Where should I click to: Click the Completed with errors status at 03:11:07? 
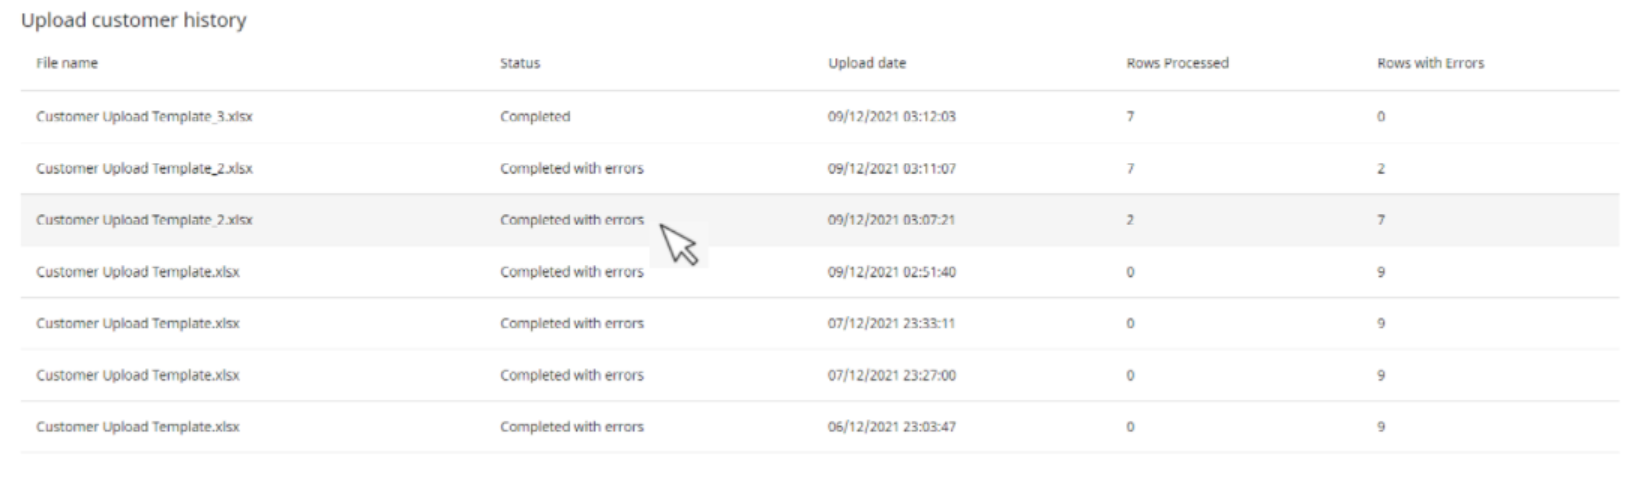pos(572,169)
